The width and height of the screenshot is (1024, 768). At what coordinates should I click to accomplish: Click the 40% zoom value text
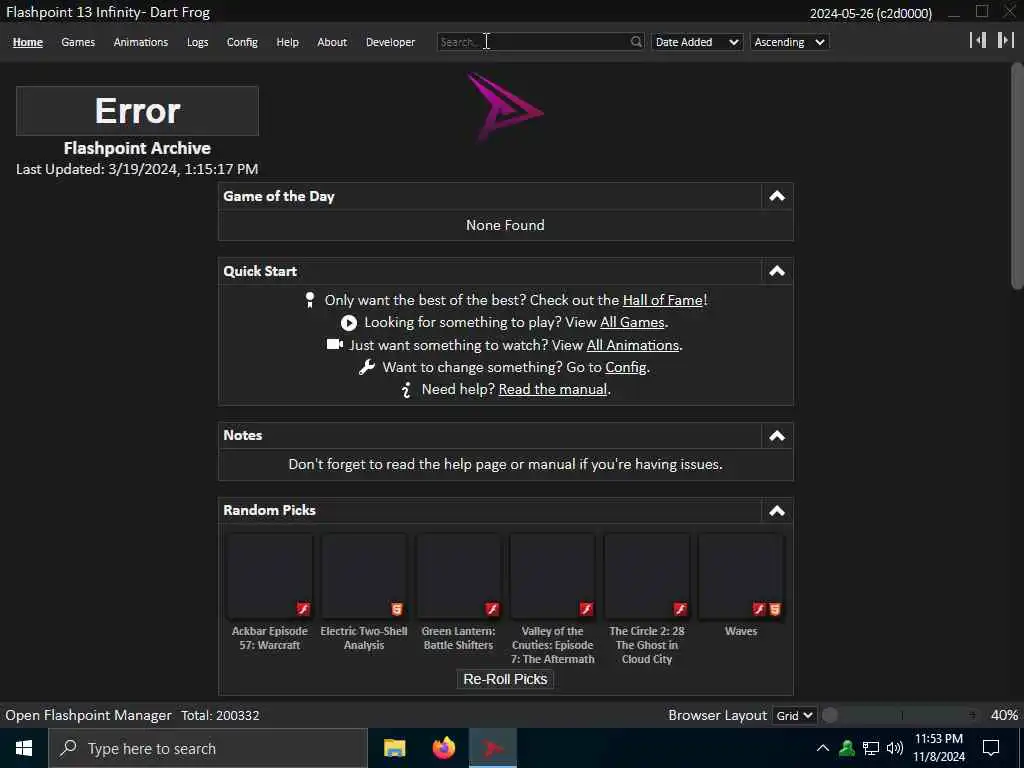[1004, 715]
